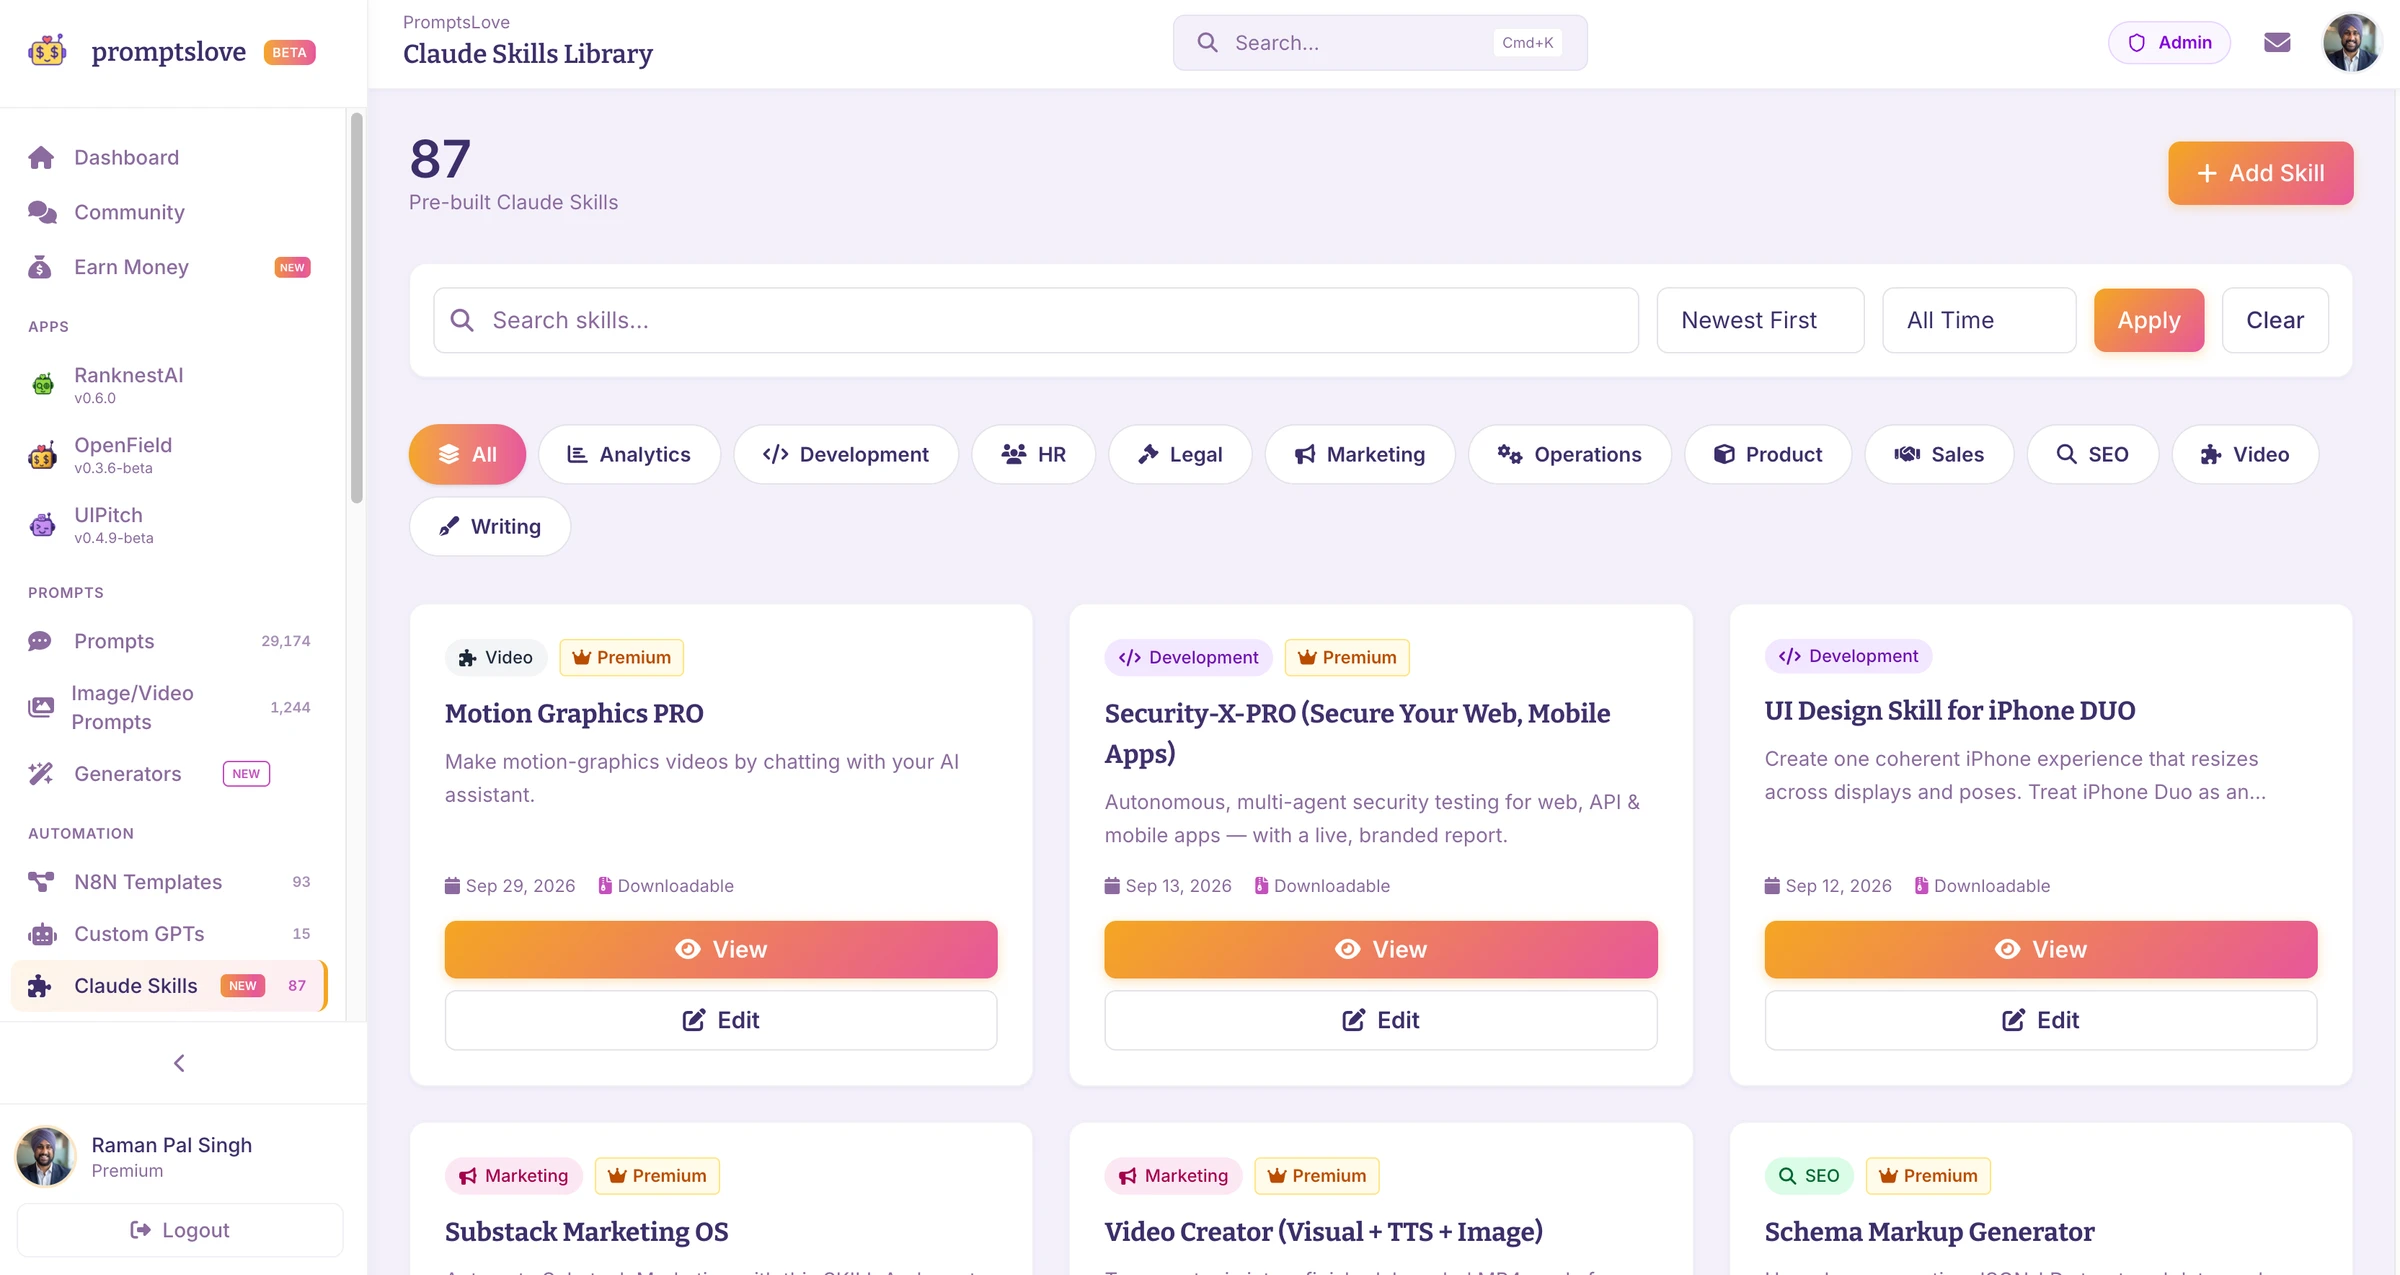
Task: Open Generators magic wand icon
Action: [40, 773]
